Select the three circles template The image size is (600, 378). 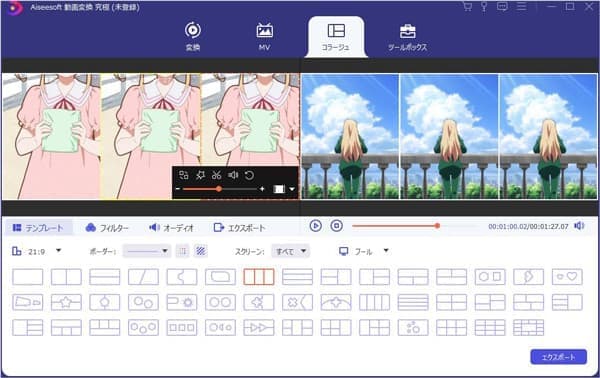click(x=143, y=328)
